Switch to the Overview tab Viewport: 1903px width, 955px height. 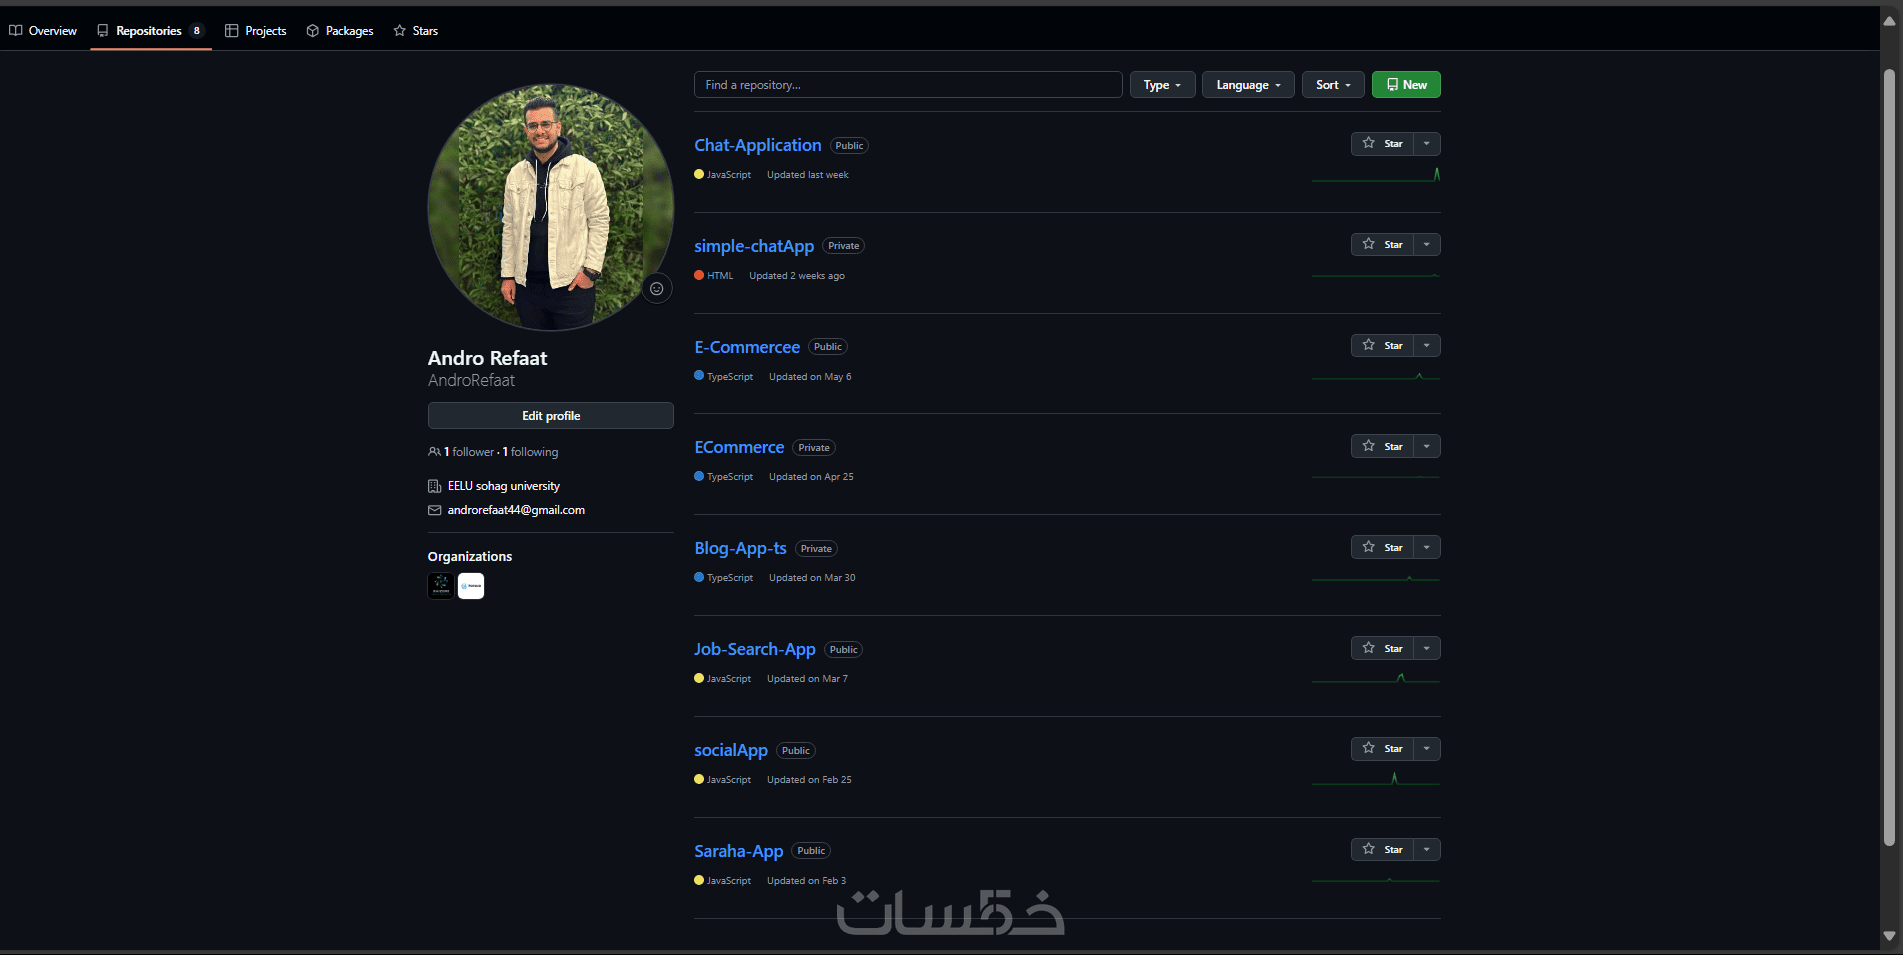(x=43, y=31)
